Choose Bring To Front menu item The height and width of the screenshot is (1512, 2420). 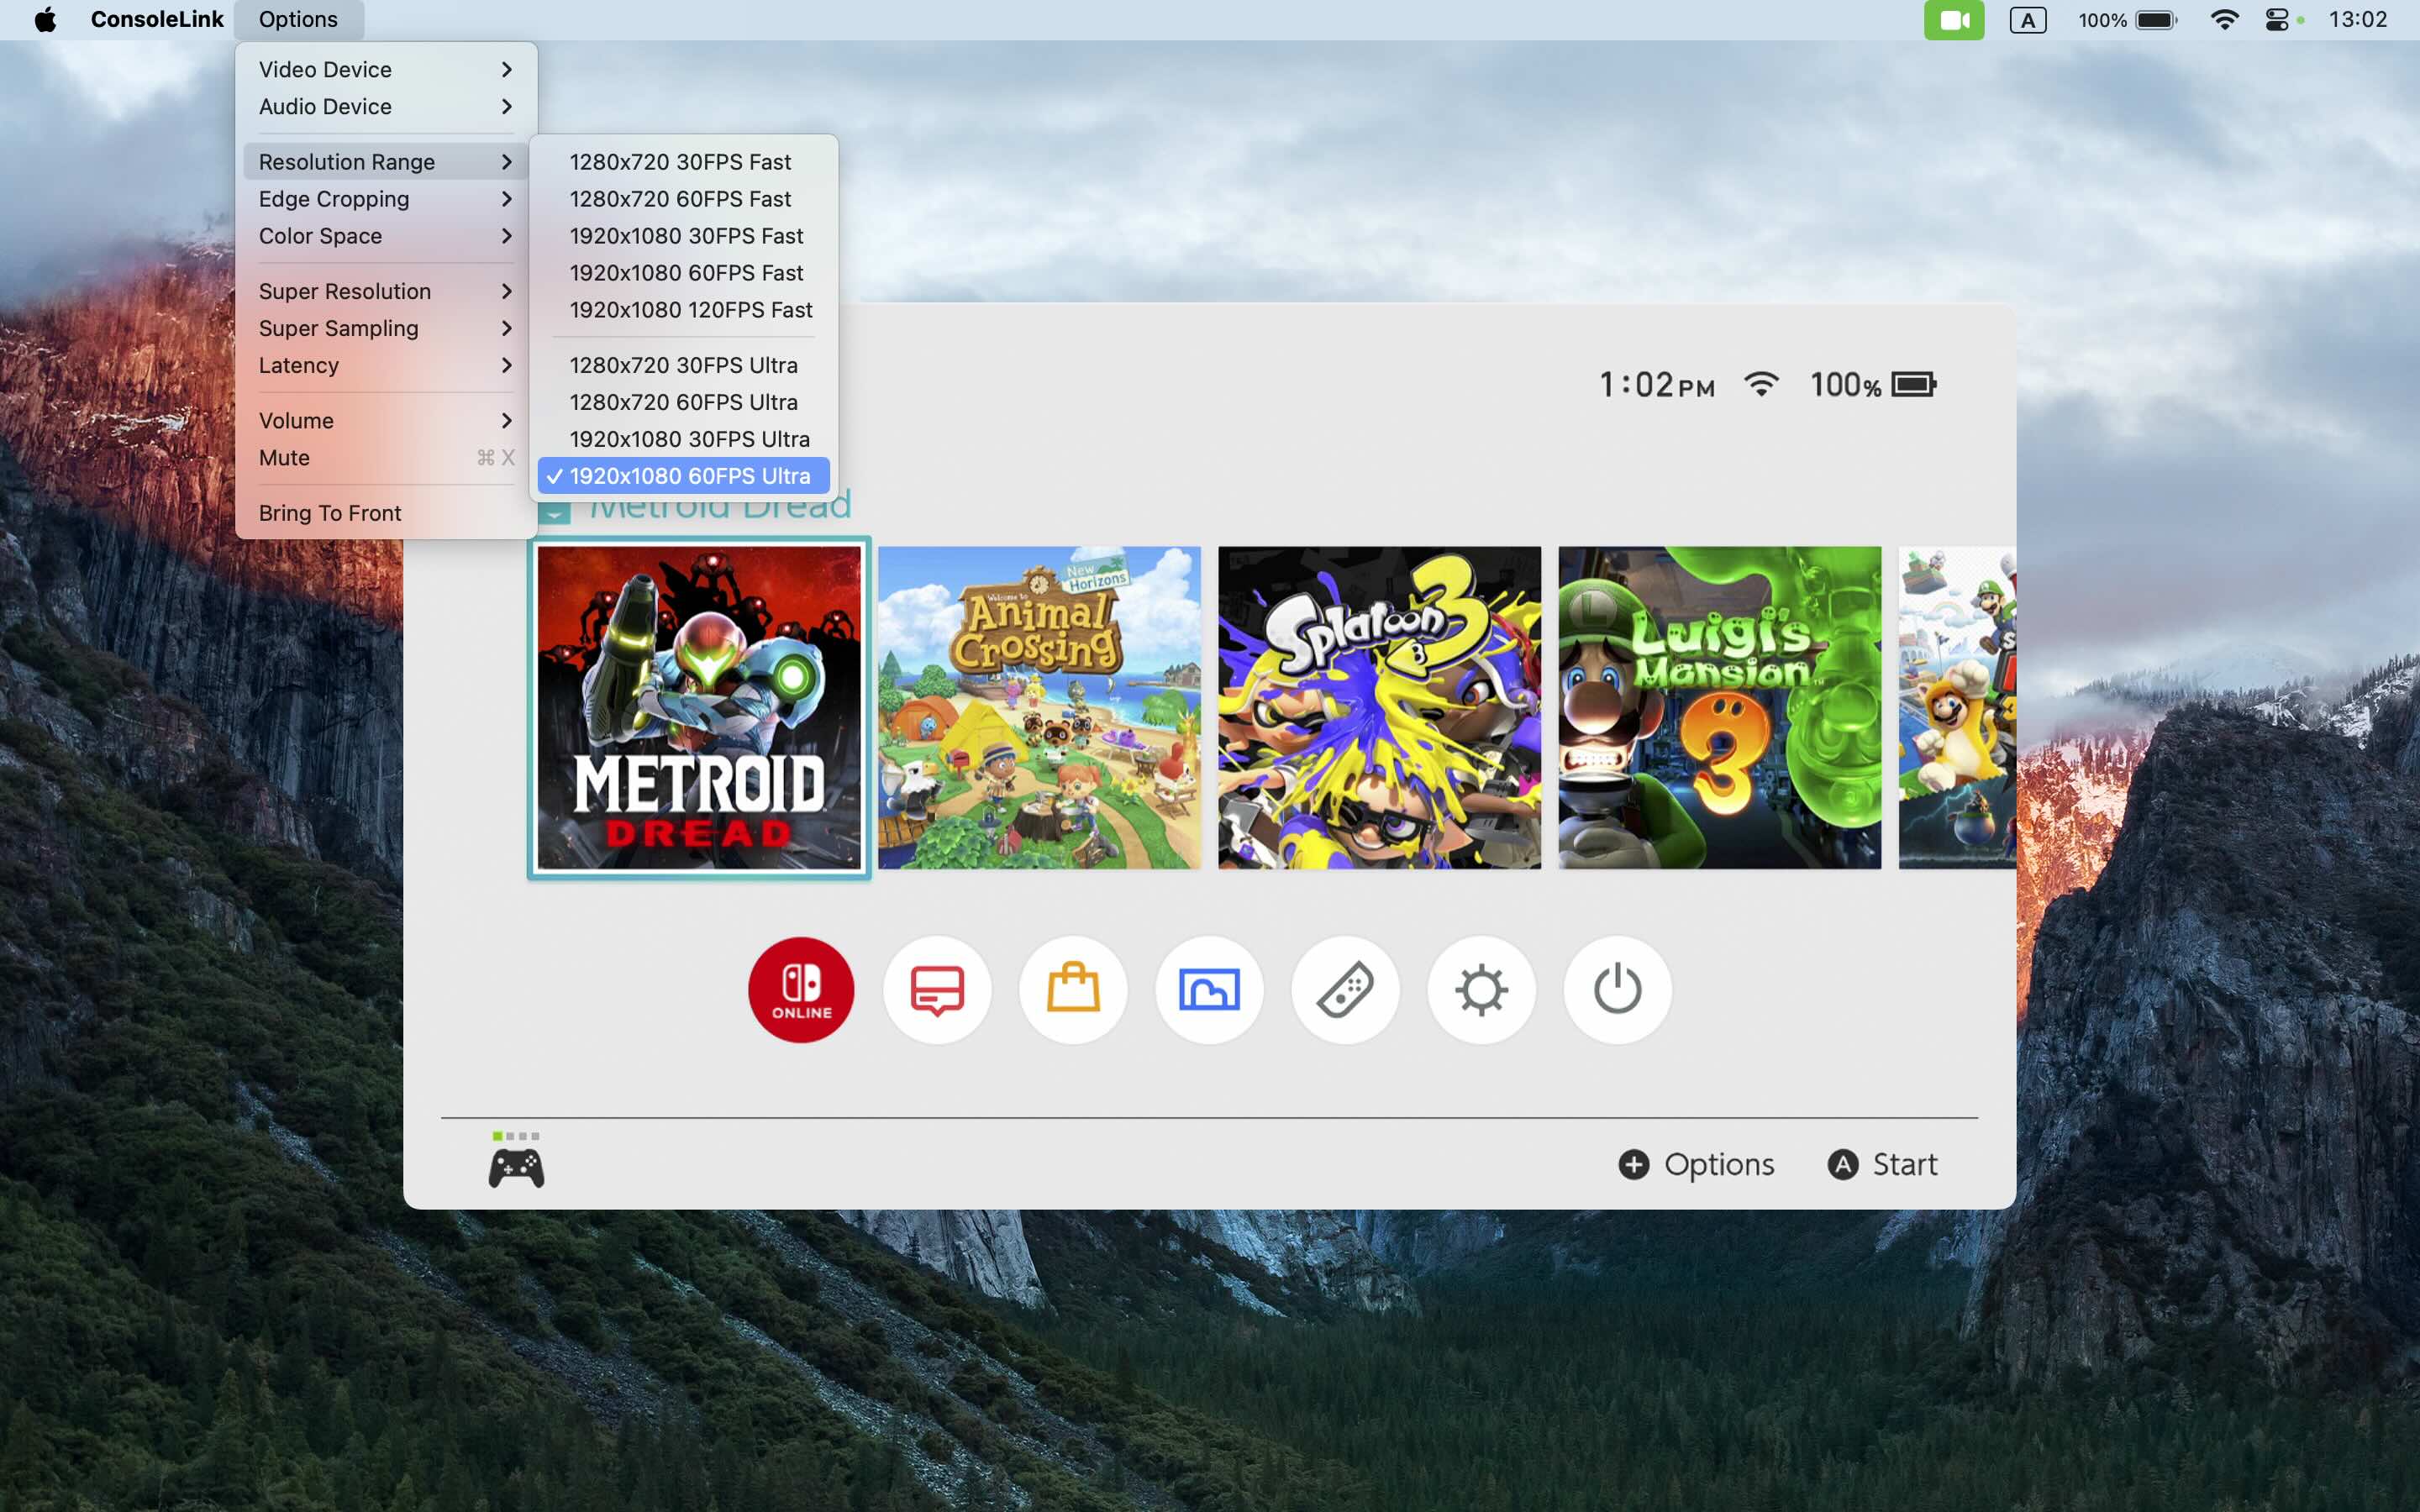click(x=386, y=513)
